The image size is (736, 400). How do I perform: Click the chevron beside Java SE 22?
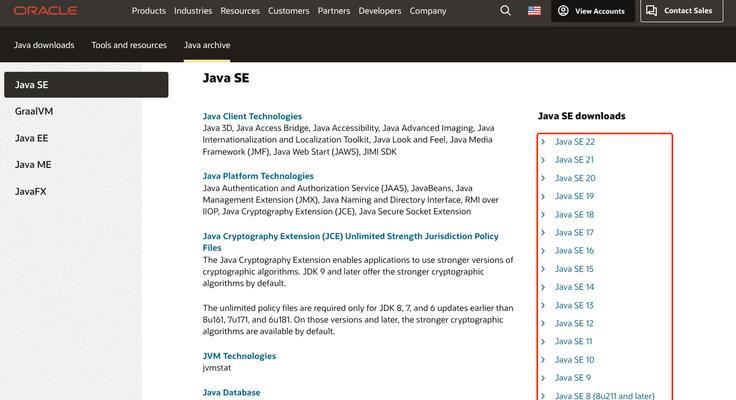(x=543, y=142)
